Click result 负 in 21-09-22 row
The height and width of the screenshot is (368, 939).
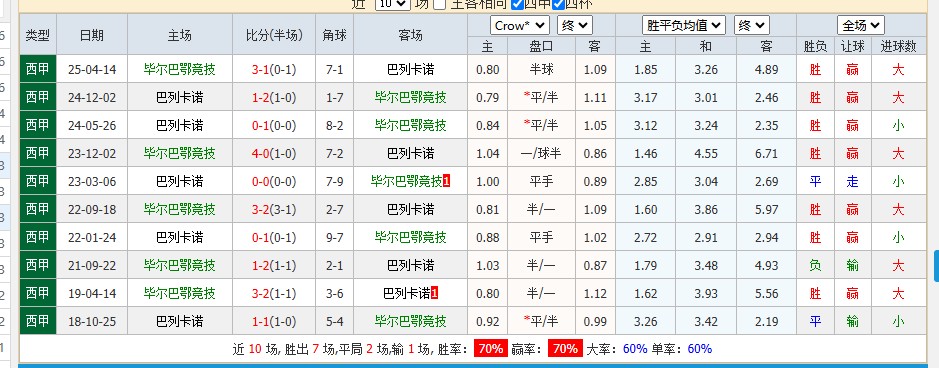(x=815, y=265)
